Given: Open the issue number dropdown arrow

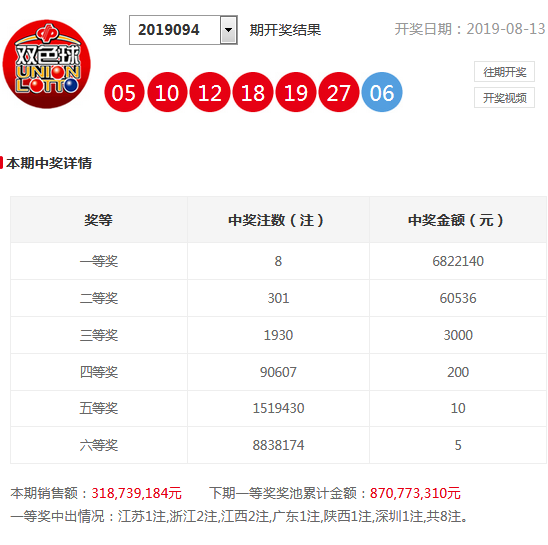Looking at the screenshot, I should click(229, 30).
